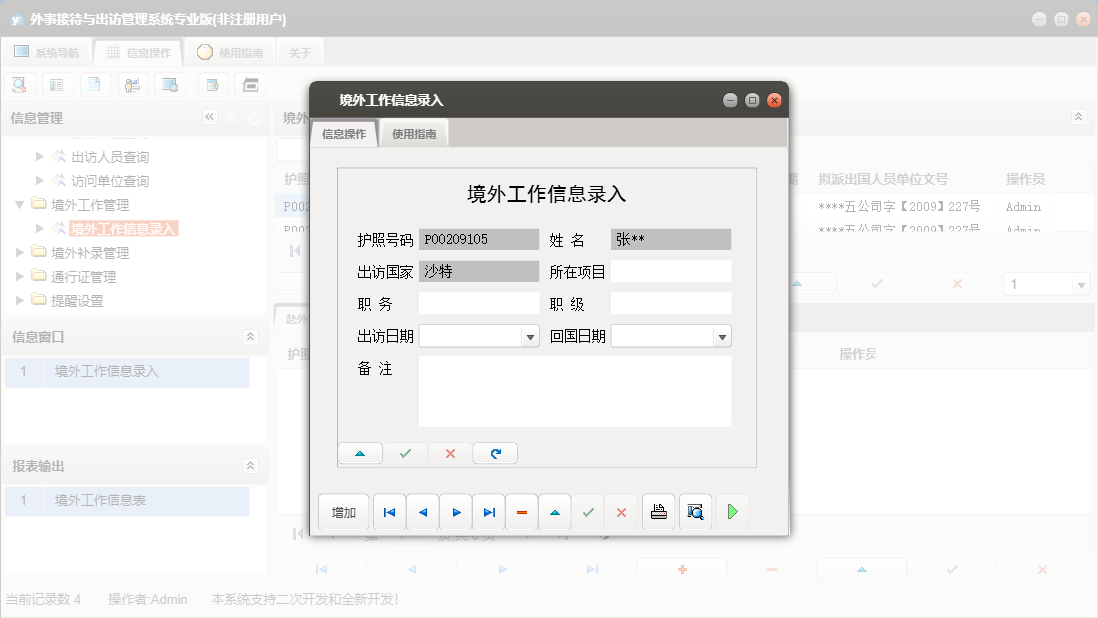1098x618 pixels.
Task: Click the green run arrow in the dialog
Action: pyautogui.click(x=731, y=511)
